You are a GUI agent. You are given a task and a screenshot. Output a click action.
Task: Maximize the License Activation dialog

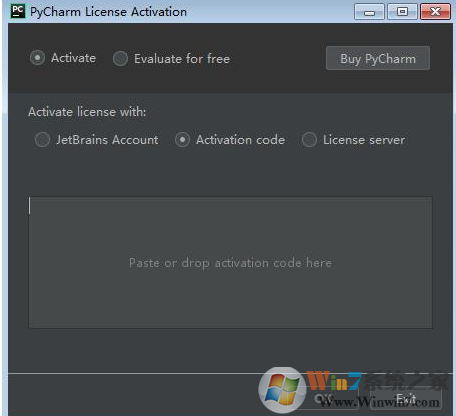(x=402, y=12)
